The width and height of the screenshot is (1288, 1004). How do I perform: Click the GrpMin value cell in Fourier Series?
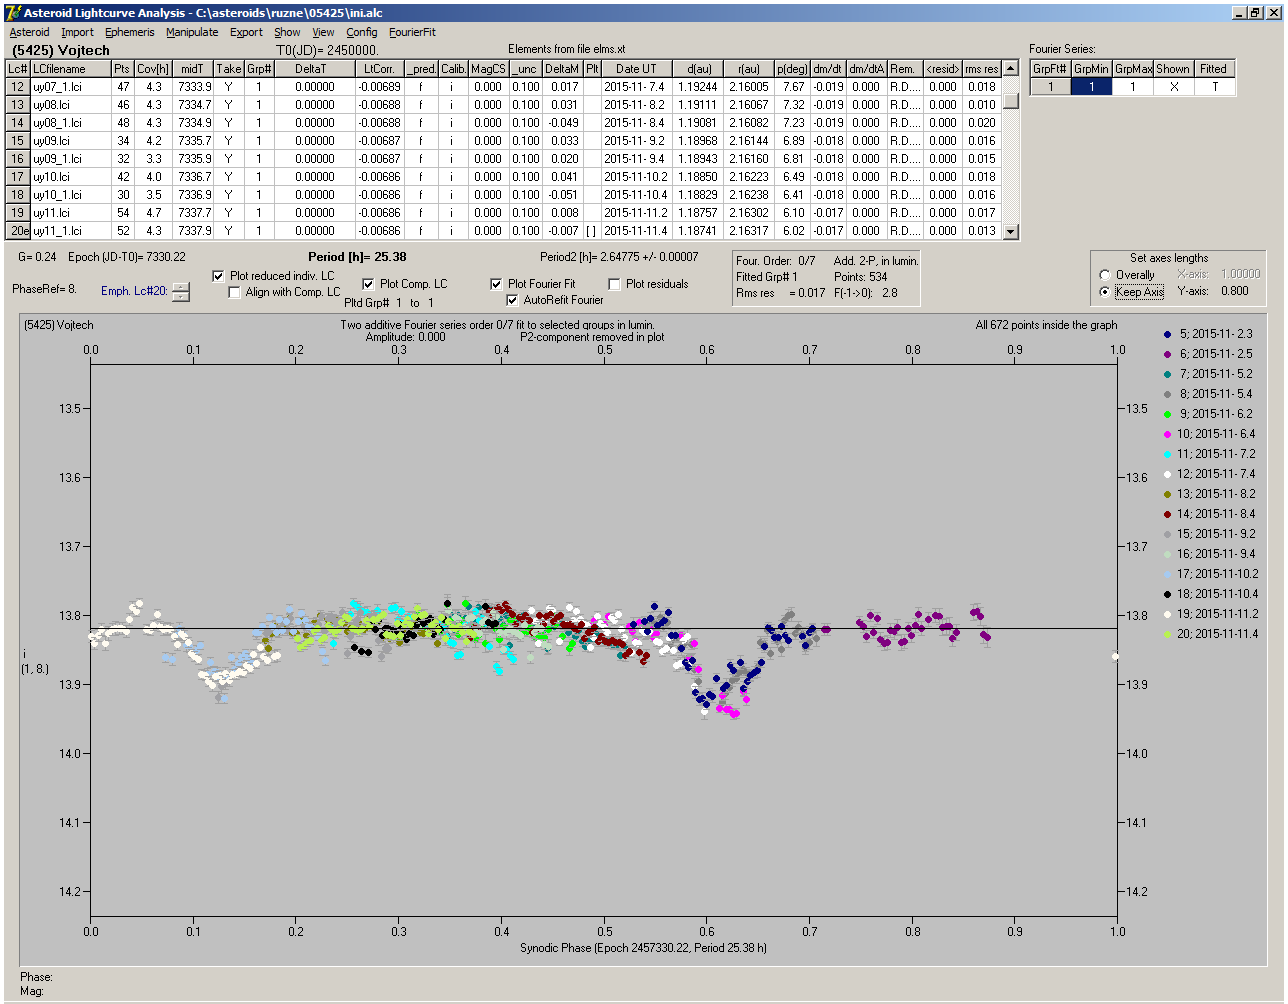click(x=1091, y=87)
